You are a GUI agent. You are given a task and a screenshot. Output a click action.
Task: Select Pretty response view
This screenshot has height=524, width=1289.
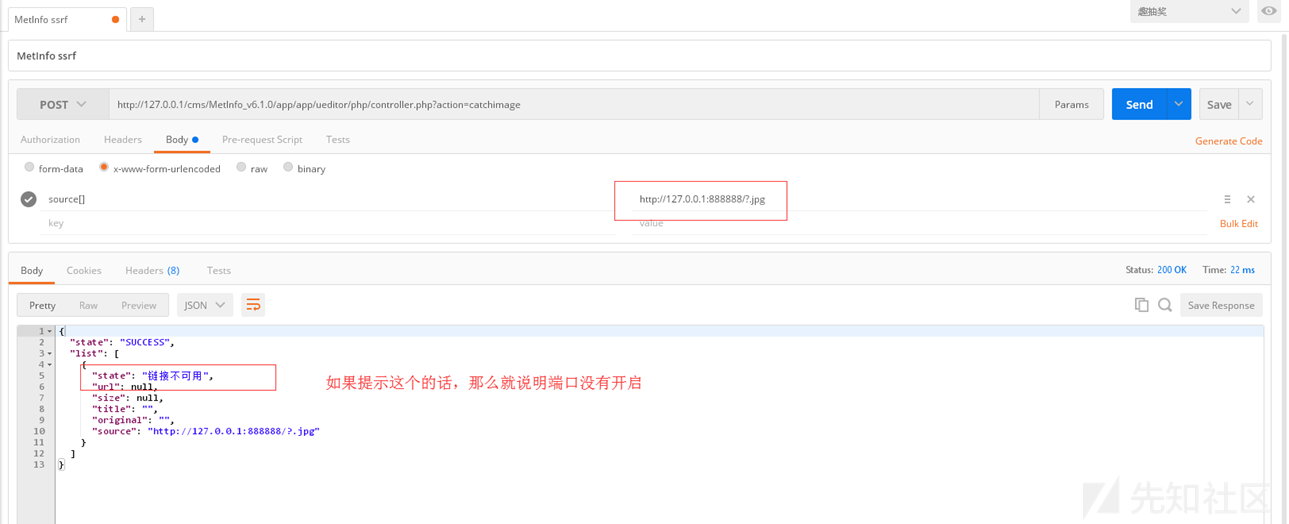43,305
